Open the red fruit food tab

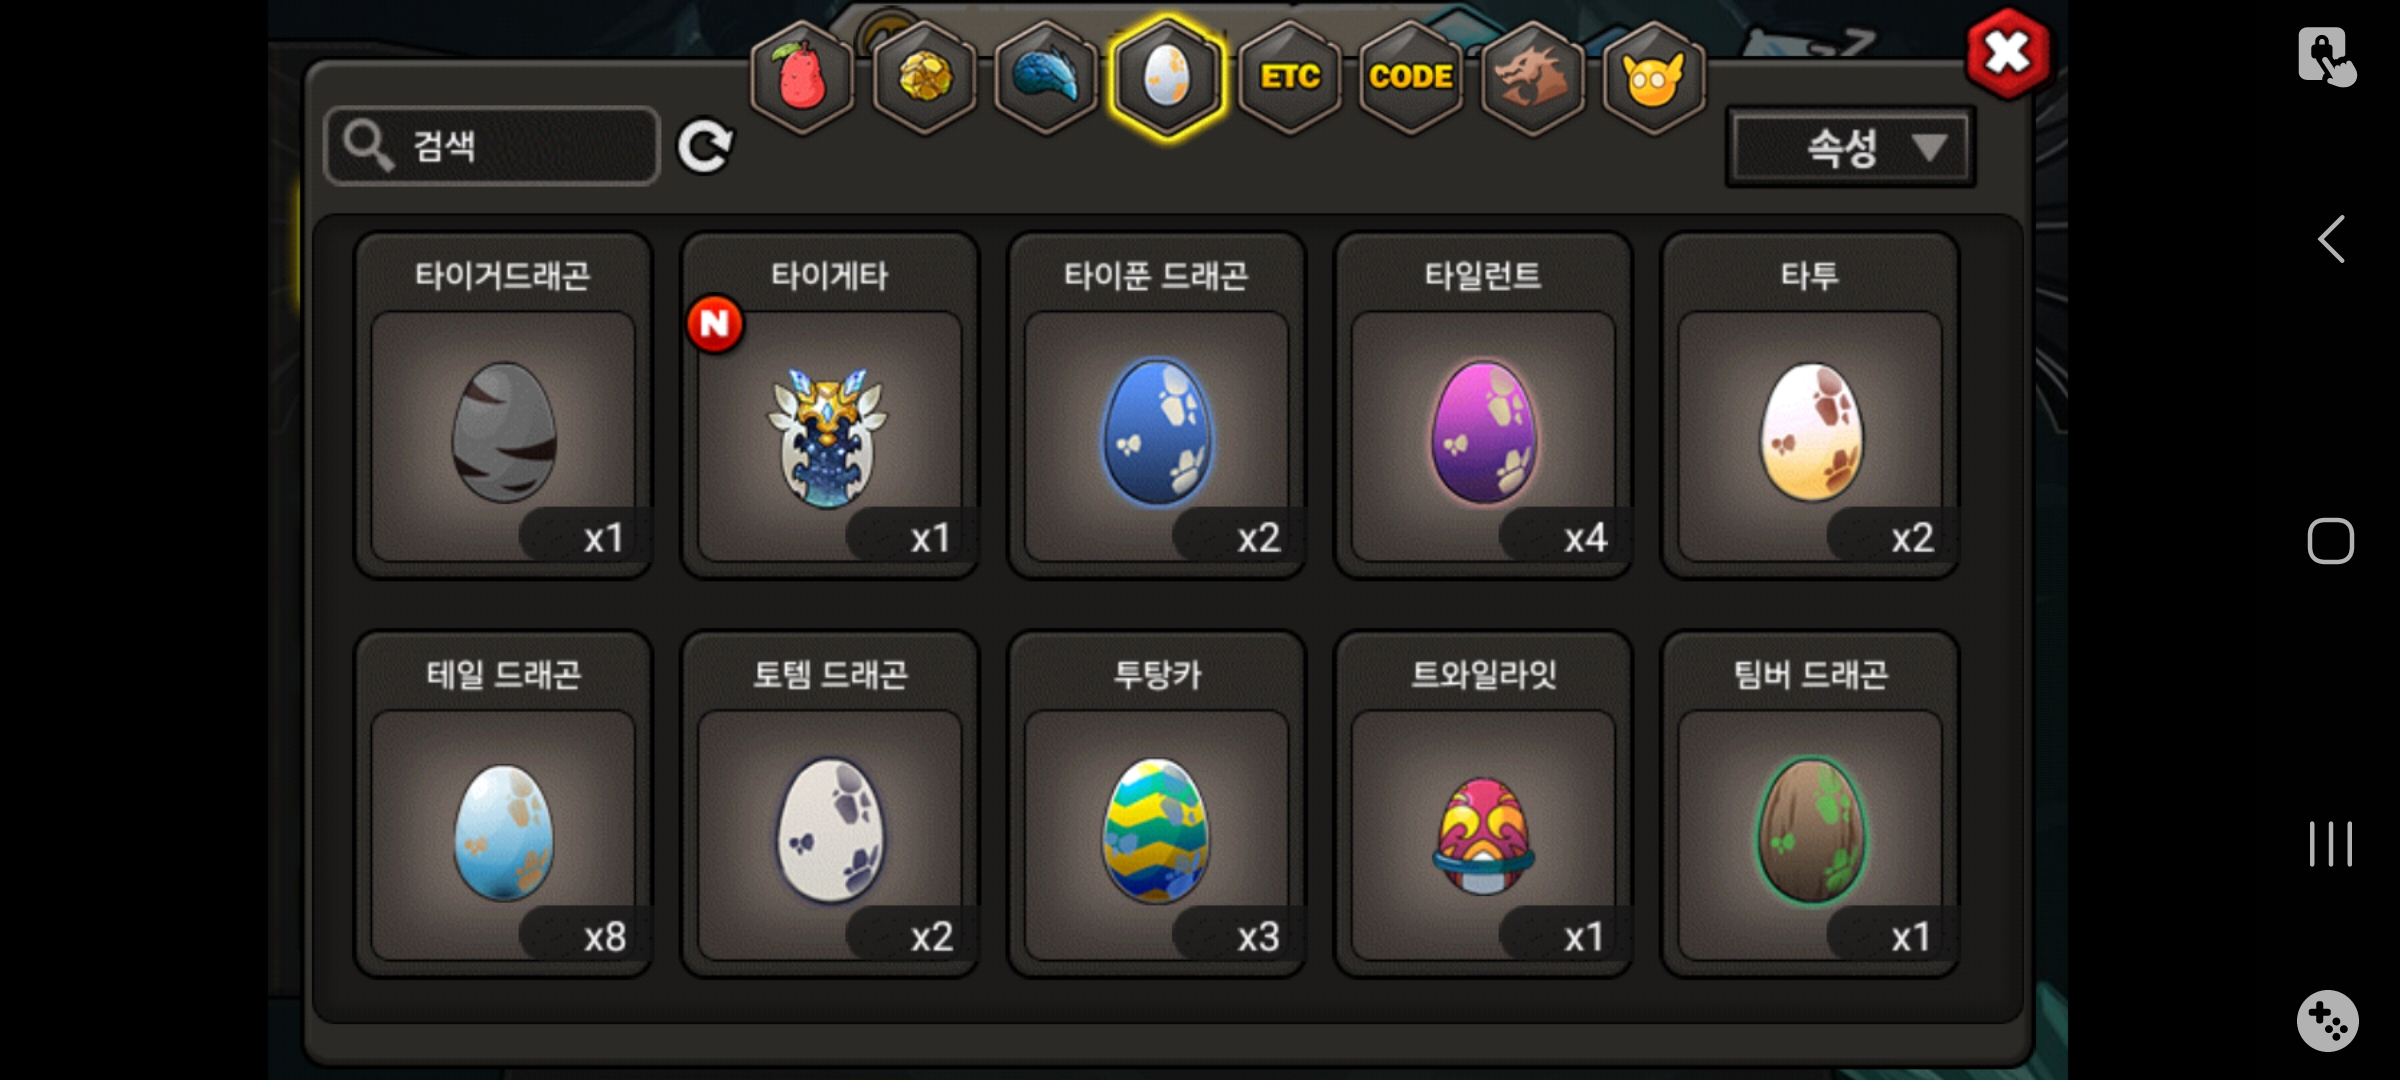(802, 78)
